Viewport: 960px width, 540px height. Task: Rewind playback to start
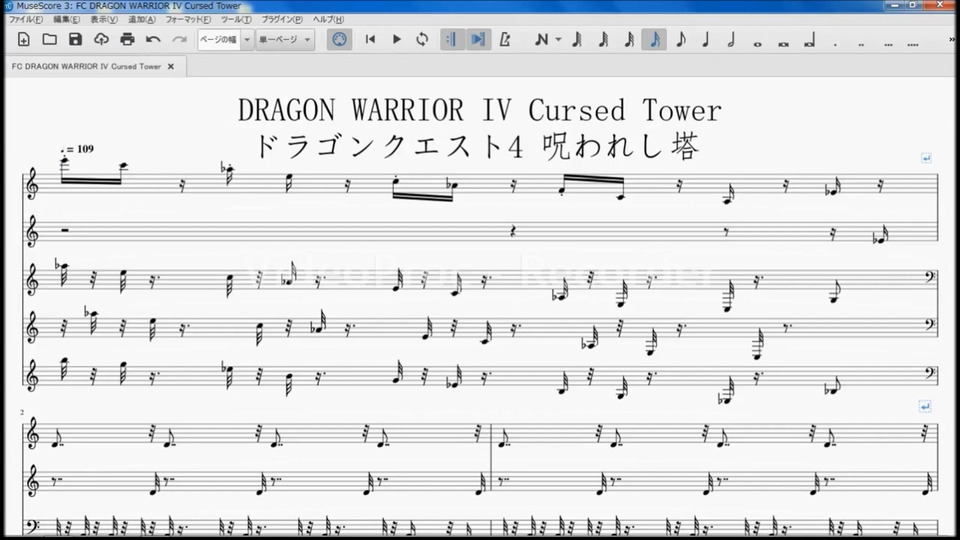pyautogui.click(x=370, y=40)
